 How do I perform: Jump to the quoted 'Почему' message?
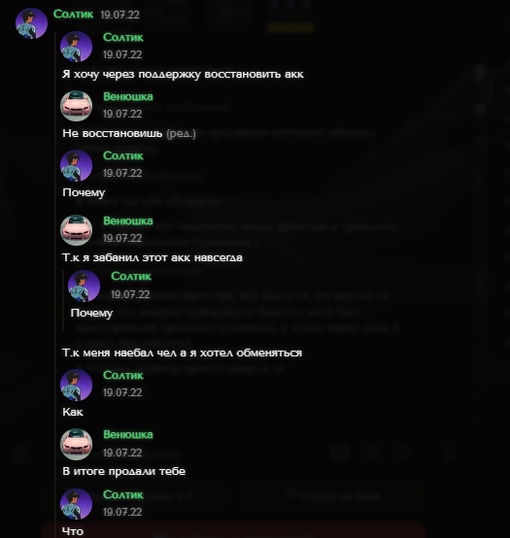(x=92, y=313)
